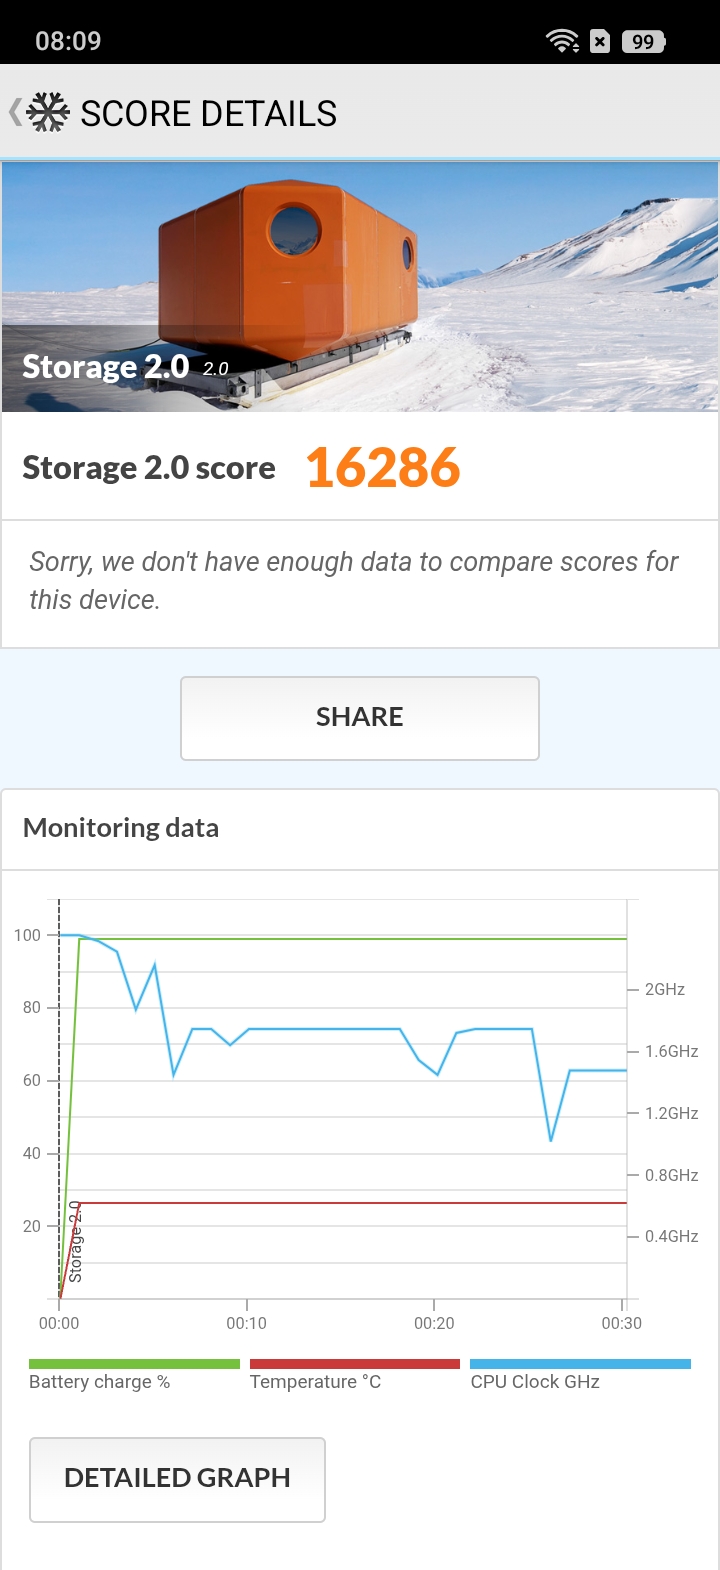Viewport: 720px width, 1570px height.
Task: Tap the Monitoring data section header
Action: tap(121, 828)
